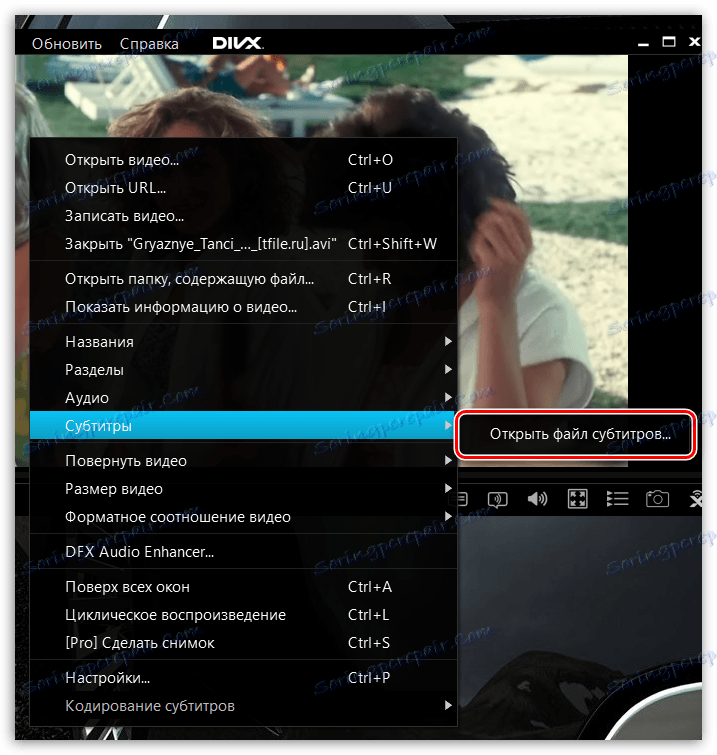Select Записать видео... entry
This screenshot has width=717, height=755.
[x=243, y=216]
